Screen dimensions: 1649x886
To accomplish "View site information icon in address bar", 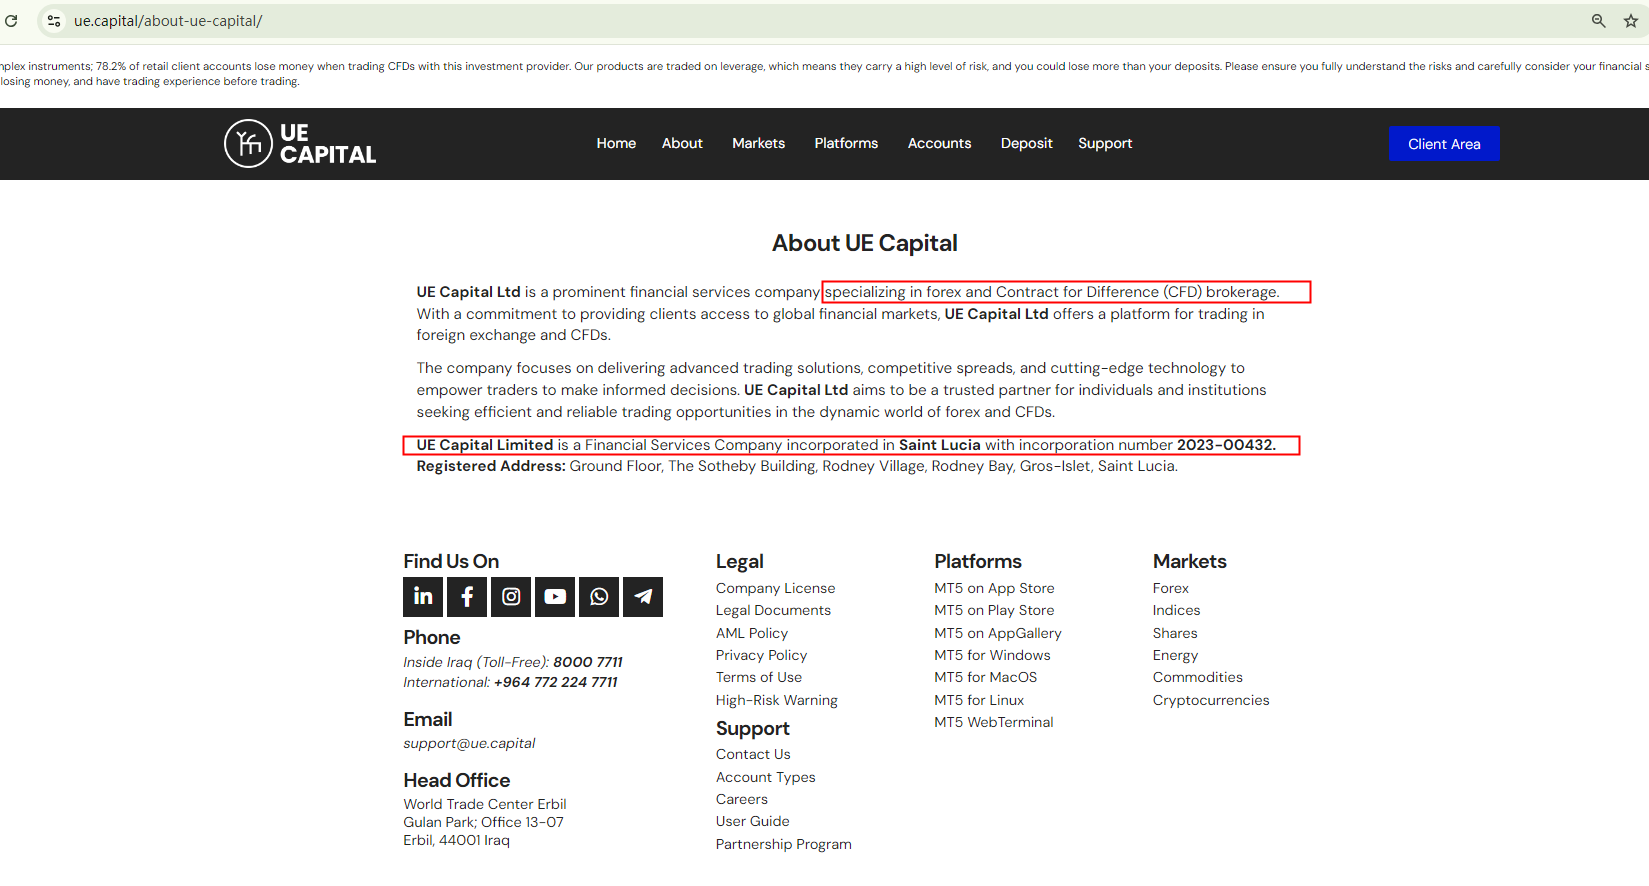I will pos(54,21).
